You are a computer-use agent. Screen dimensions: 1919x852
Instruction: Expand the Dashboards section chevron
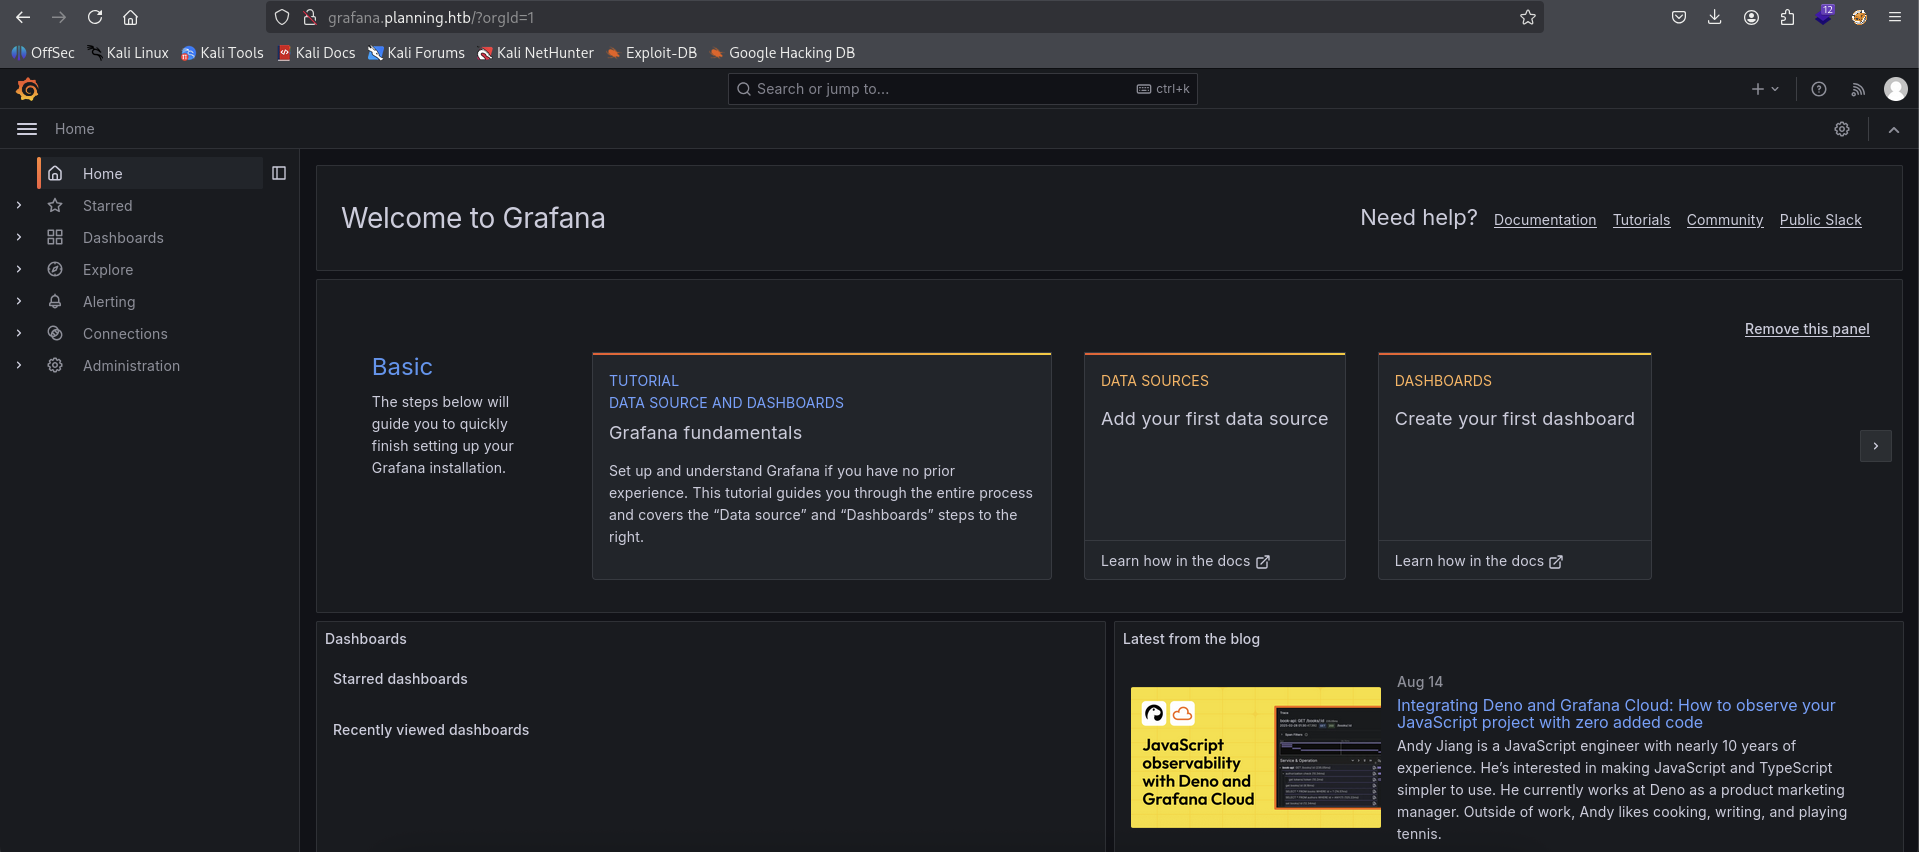point(19,237)
